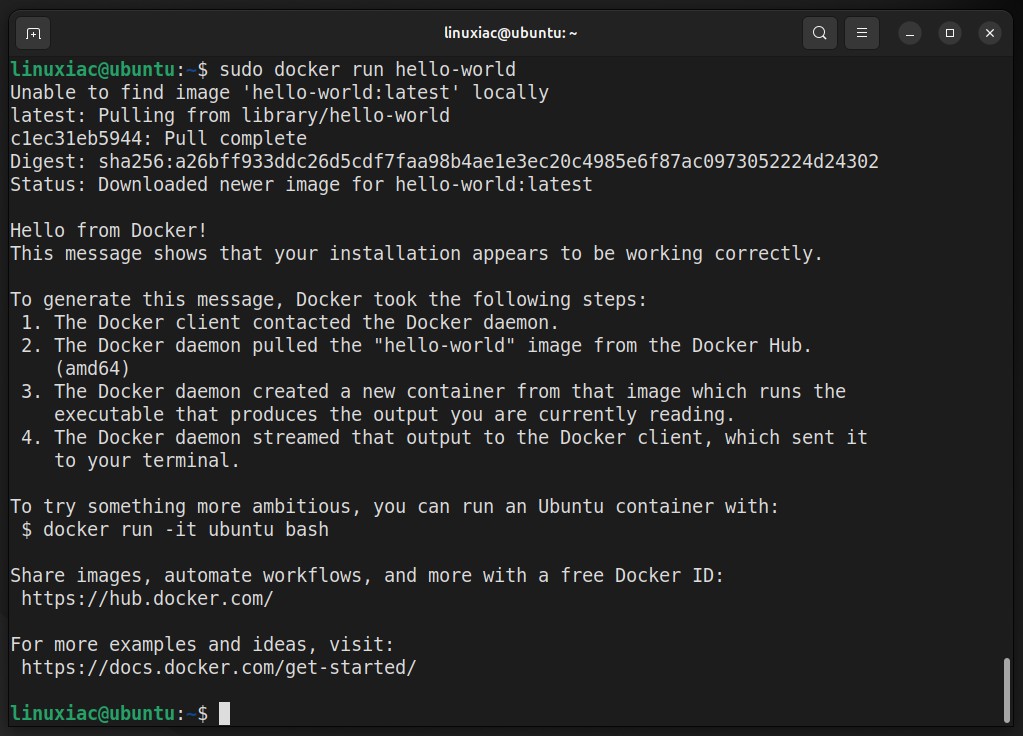Minimize the terminal window
The height and width of the screenshot is (736, 1023).
tap(910, 33)
